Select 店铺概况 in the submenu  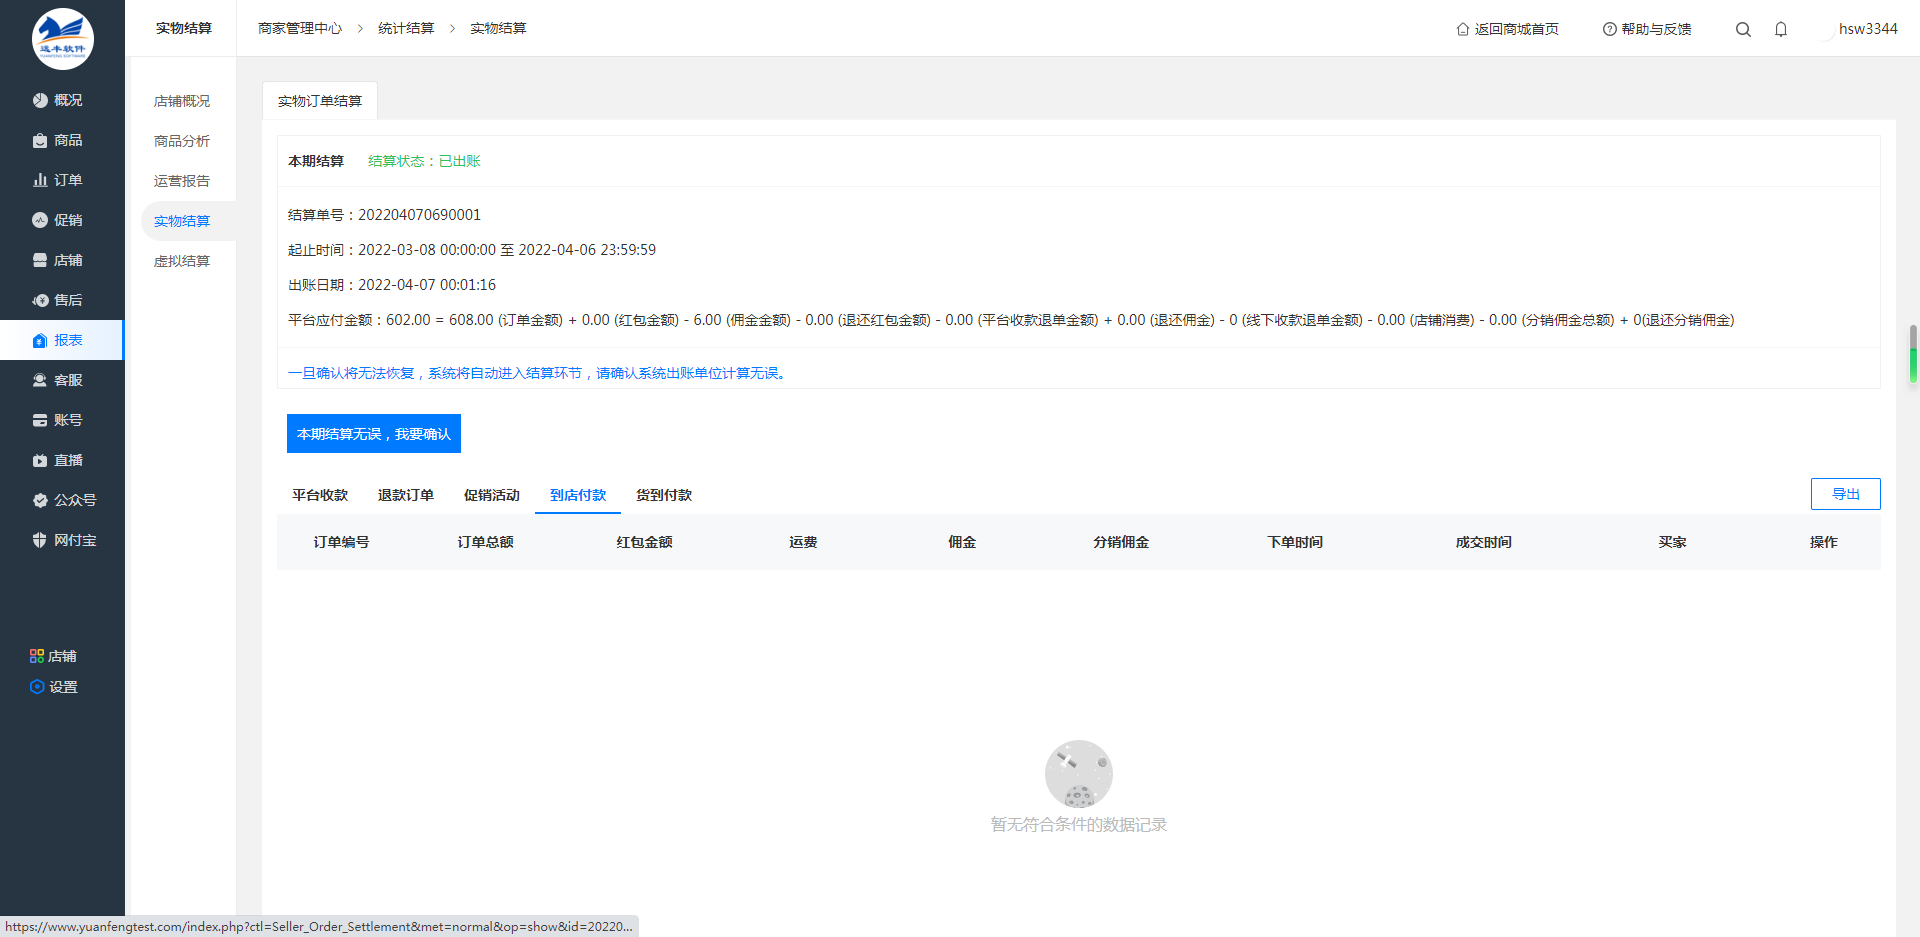tap(182, 101)
